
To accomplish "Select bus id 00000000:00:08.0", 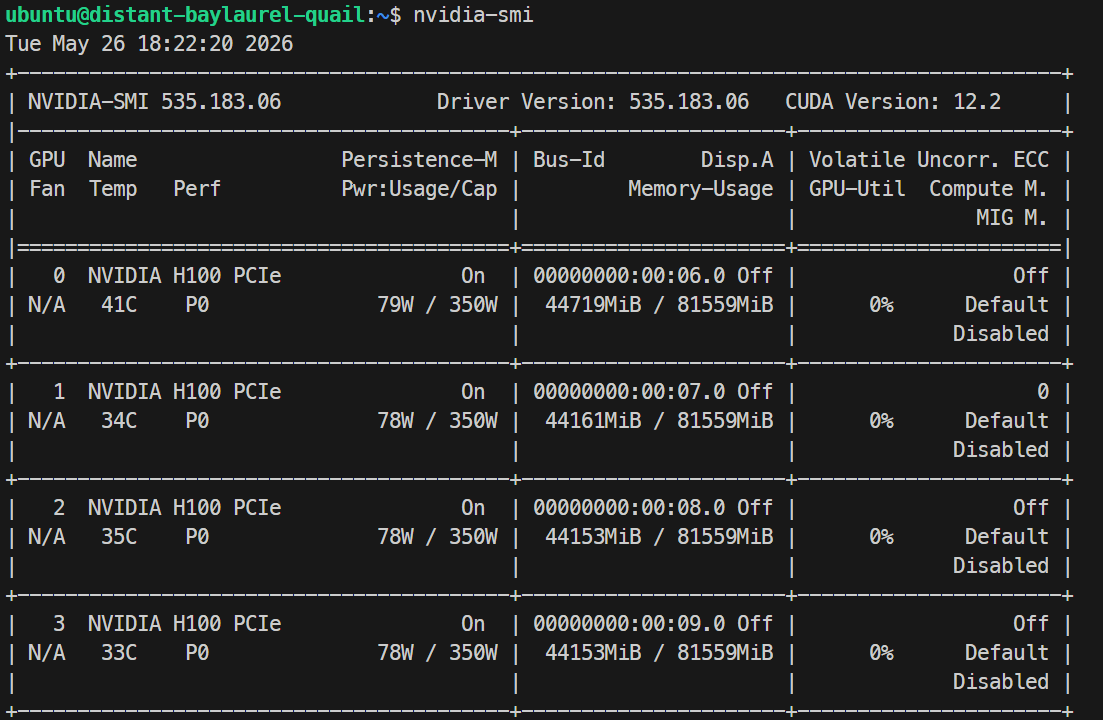I will pyautogui.click(x=629, y=508).
